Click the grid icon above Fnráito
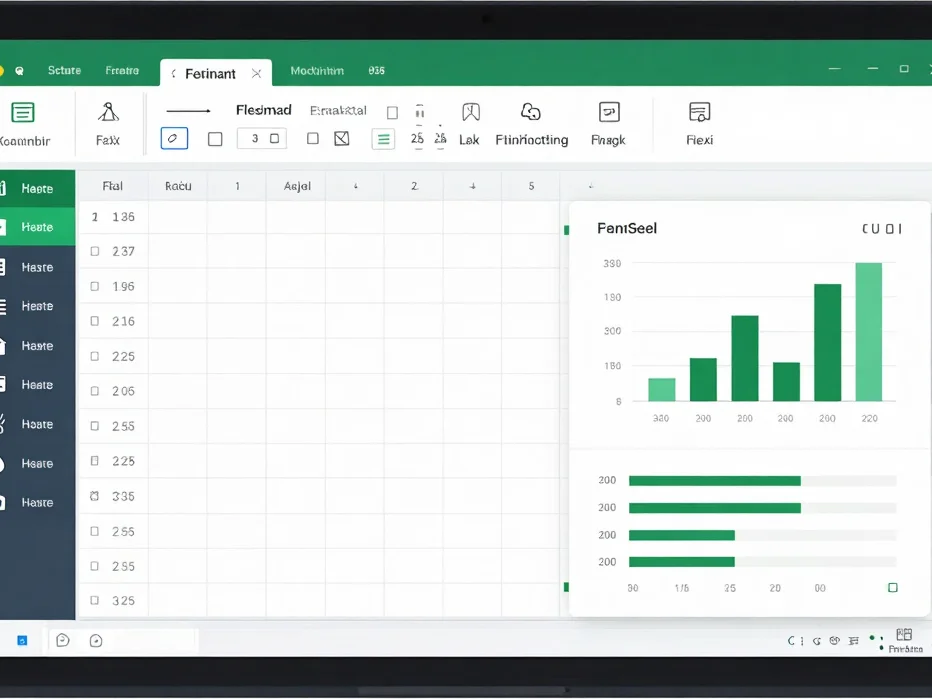The height and width of the screenshot is (699, 932). pyautogui.click(x=904, y=634)
